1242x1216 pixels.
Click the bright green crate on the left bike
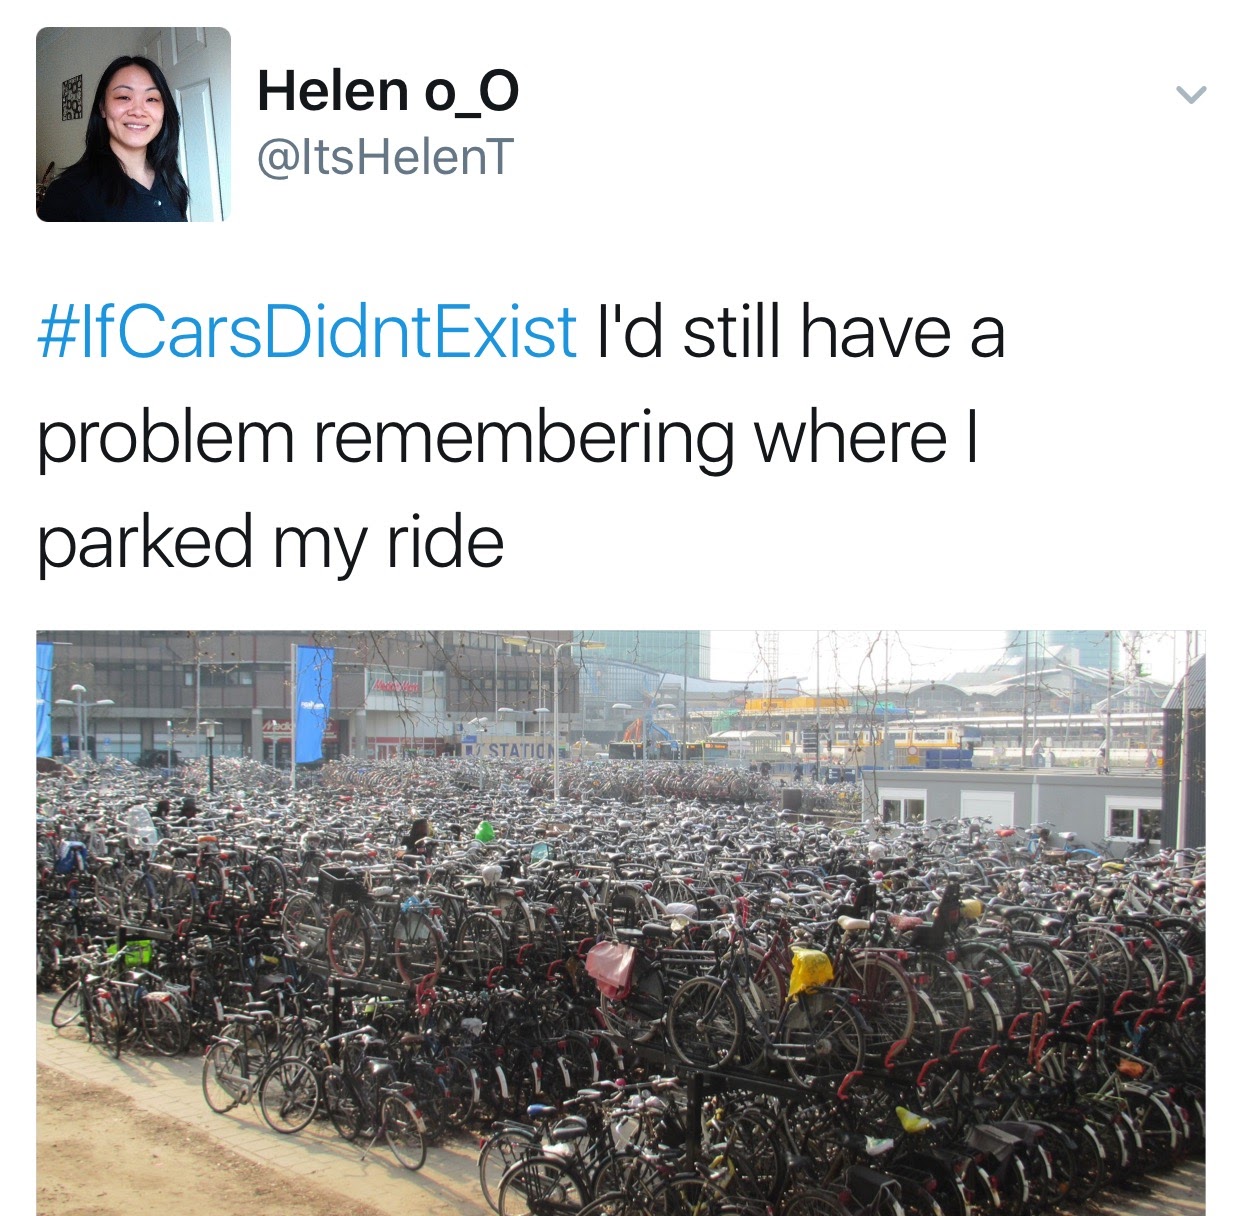pyautogui.click(x=130, y=953)
